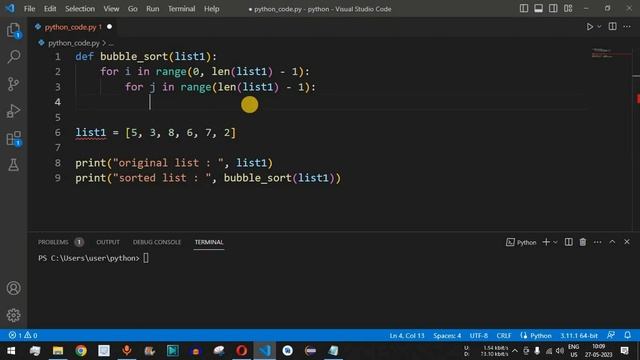The image size is (640, 360).
Task: Split the editor to the right
Action: pos(613,27)
